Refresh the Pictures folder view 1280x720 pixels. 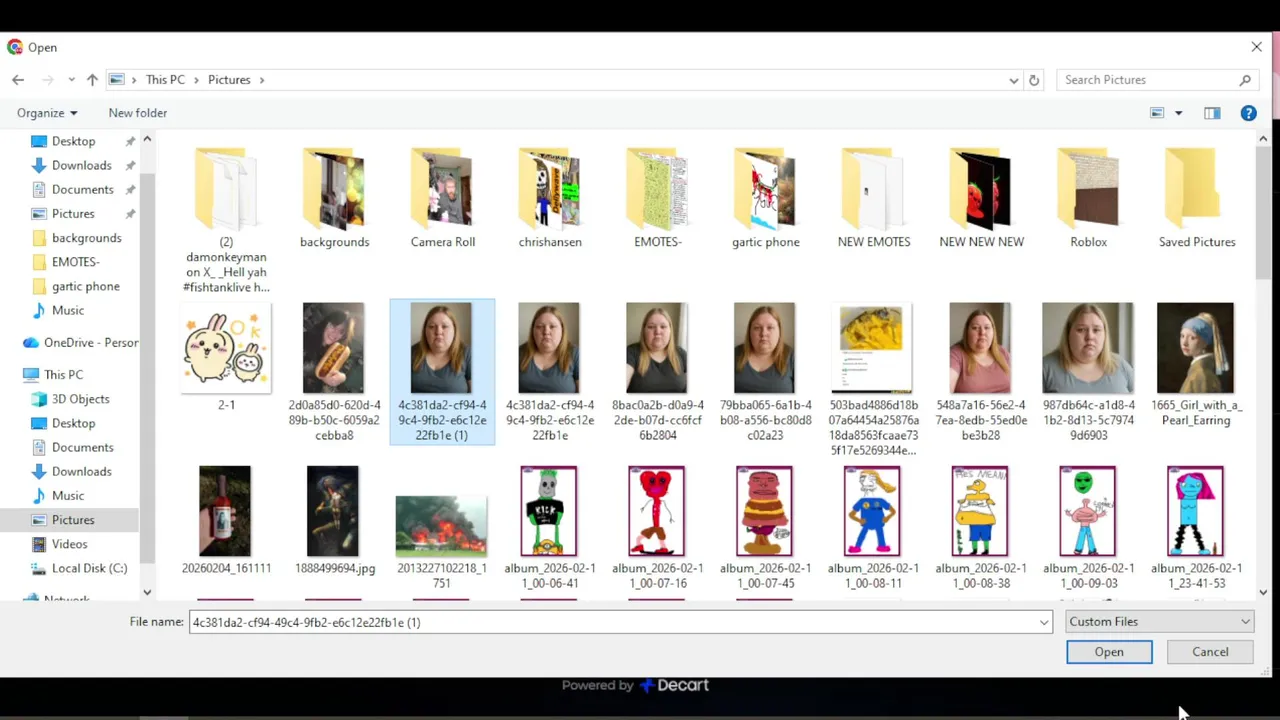coord(1034,80)
